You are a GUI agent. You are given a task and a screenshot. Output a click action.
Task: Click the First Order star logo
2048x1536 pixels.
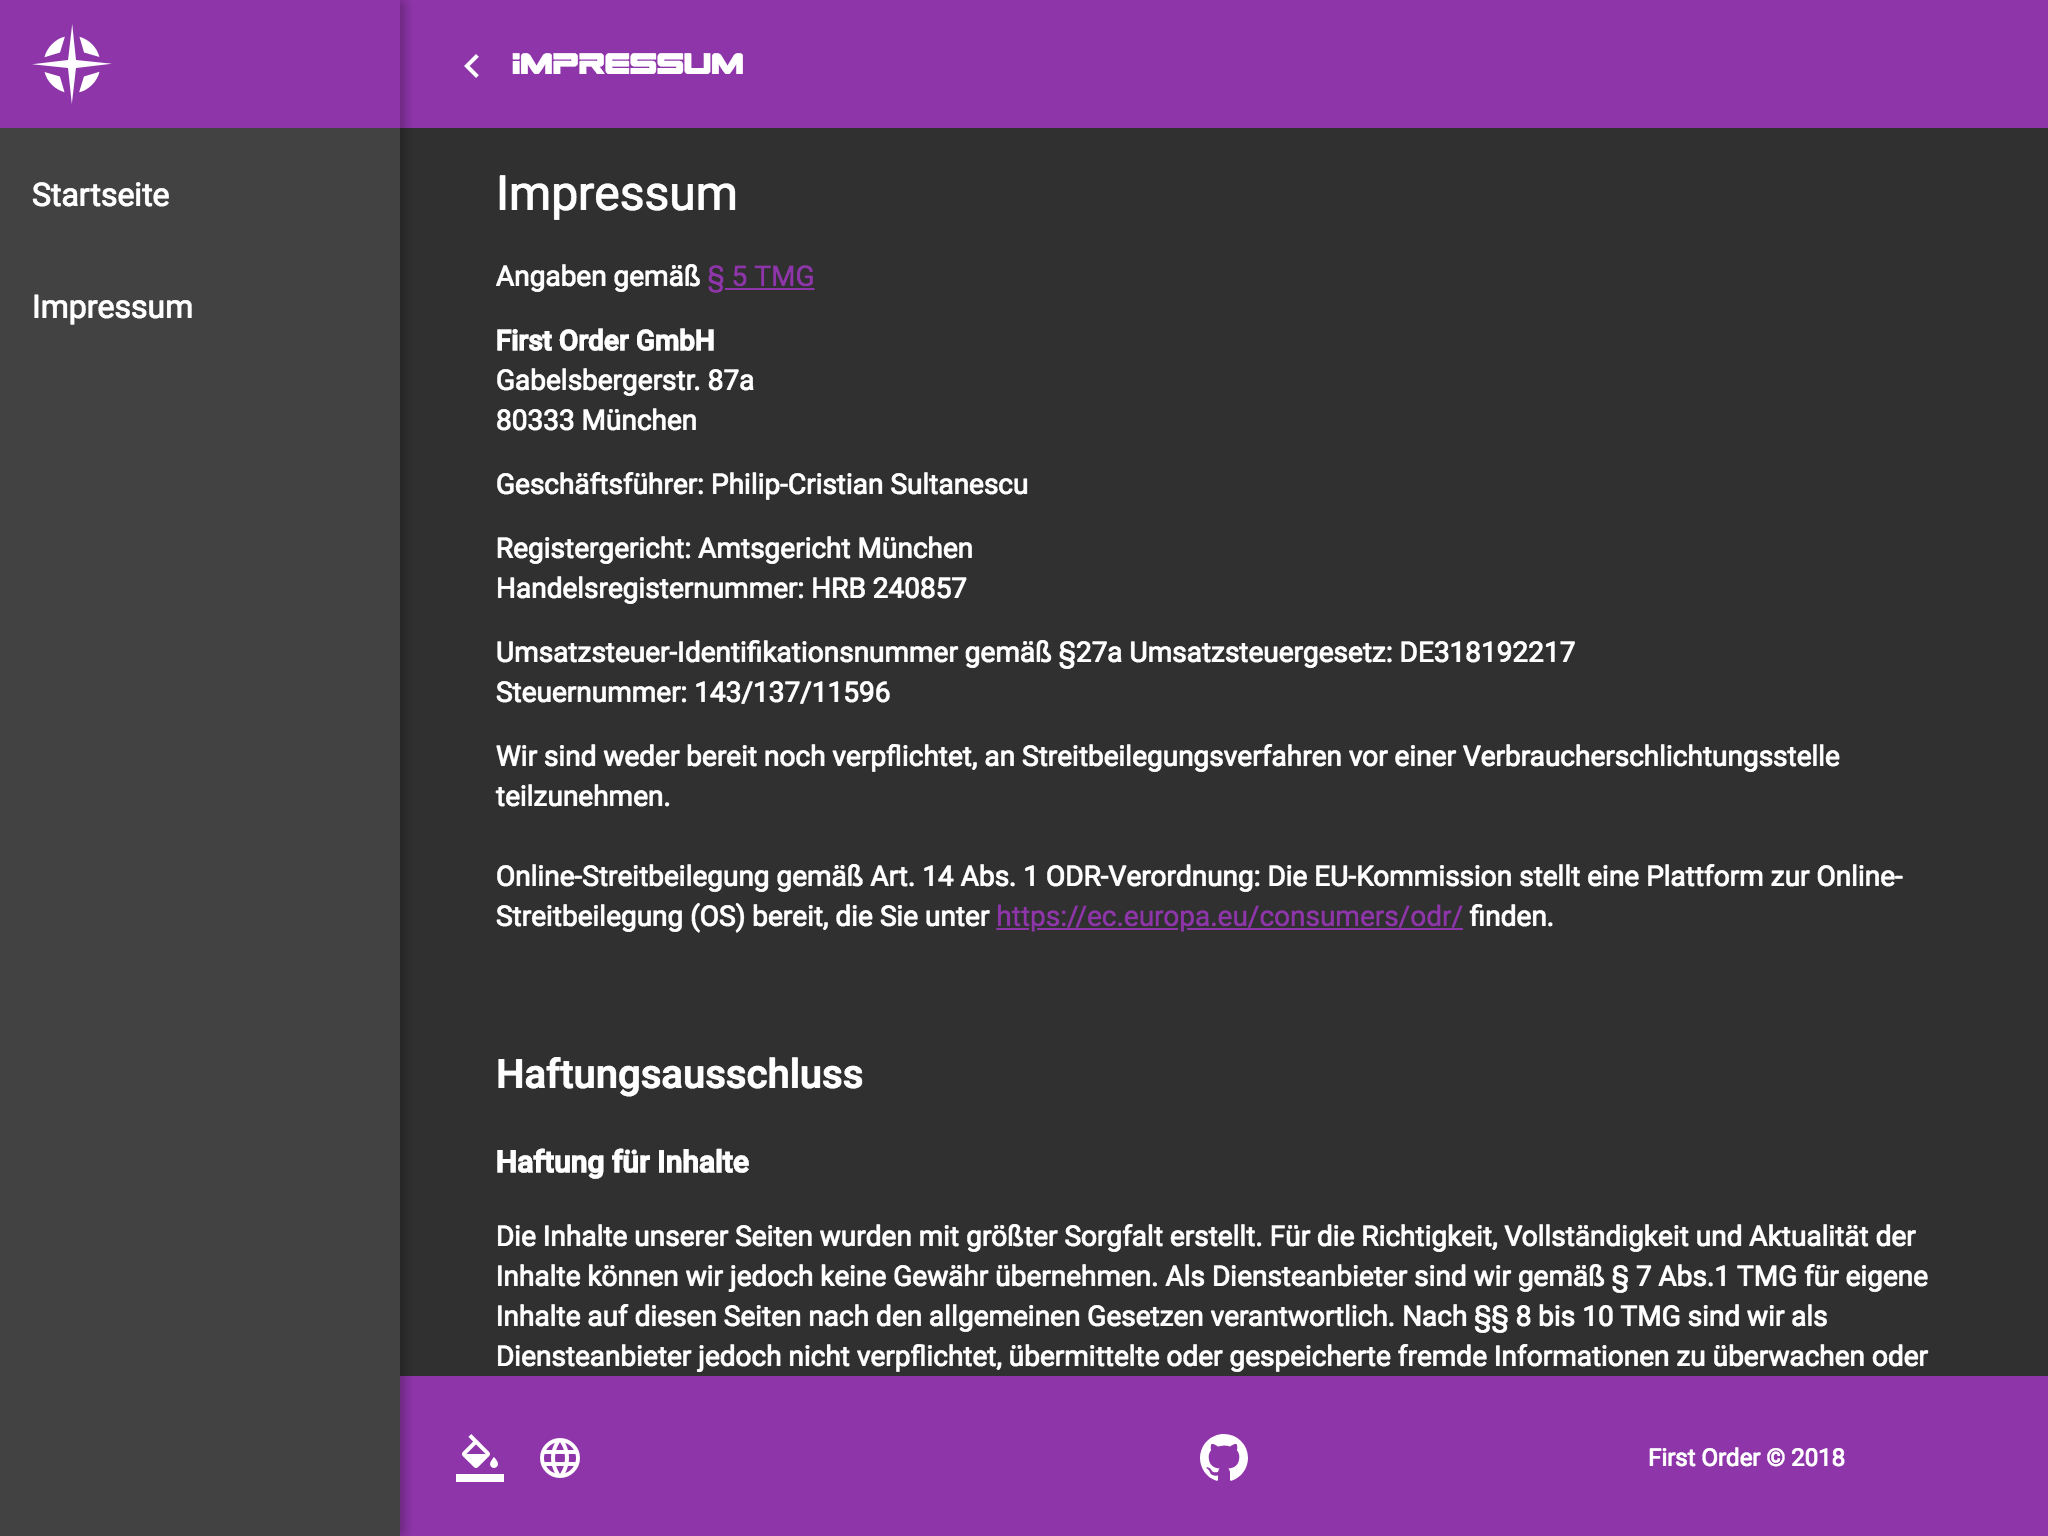point(72,64)
